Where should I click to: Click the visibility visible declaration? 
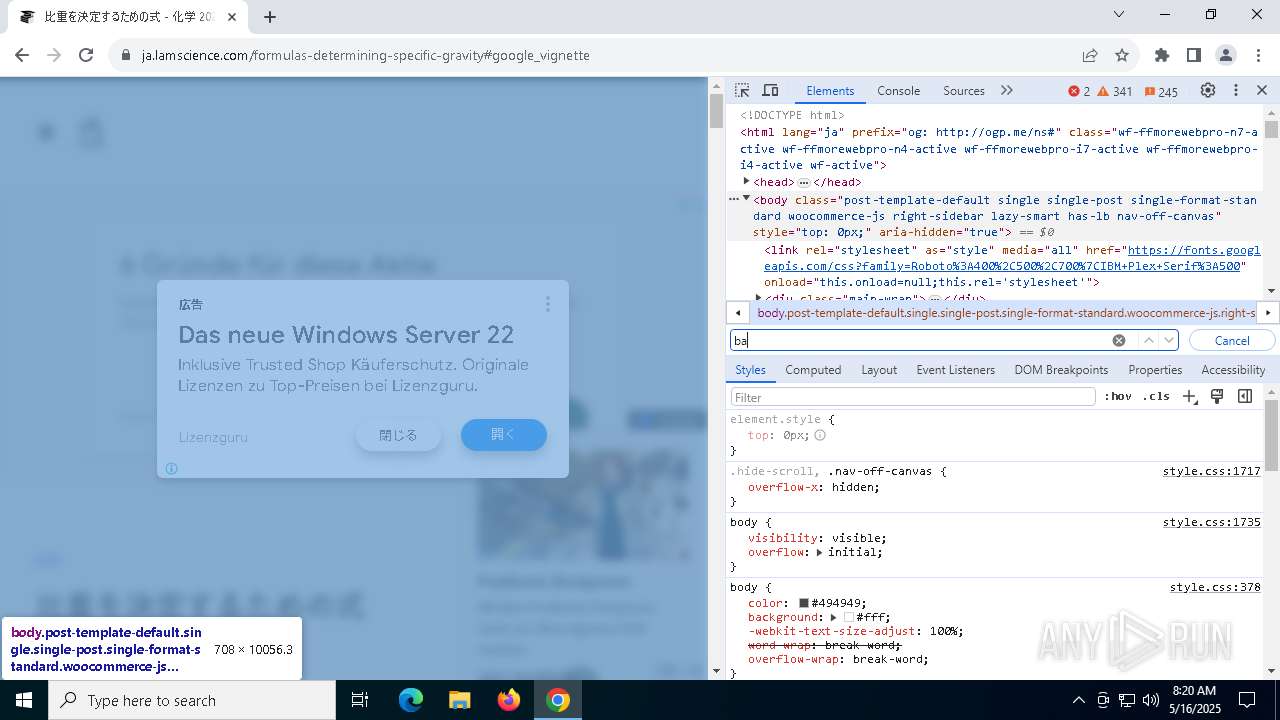817,538
